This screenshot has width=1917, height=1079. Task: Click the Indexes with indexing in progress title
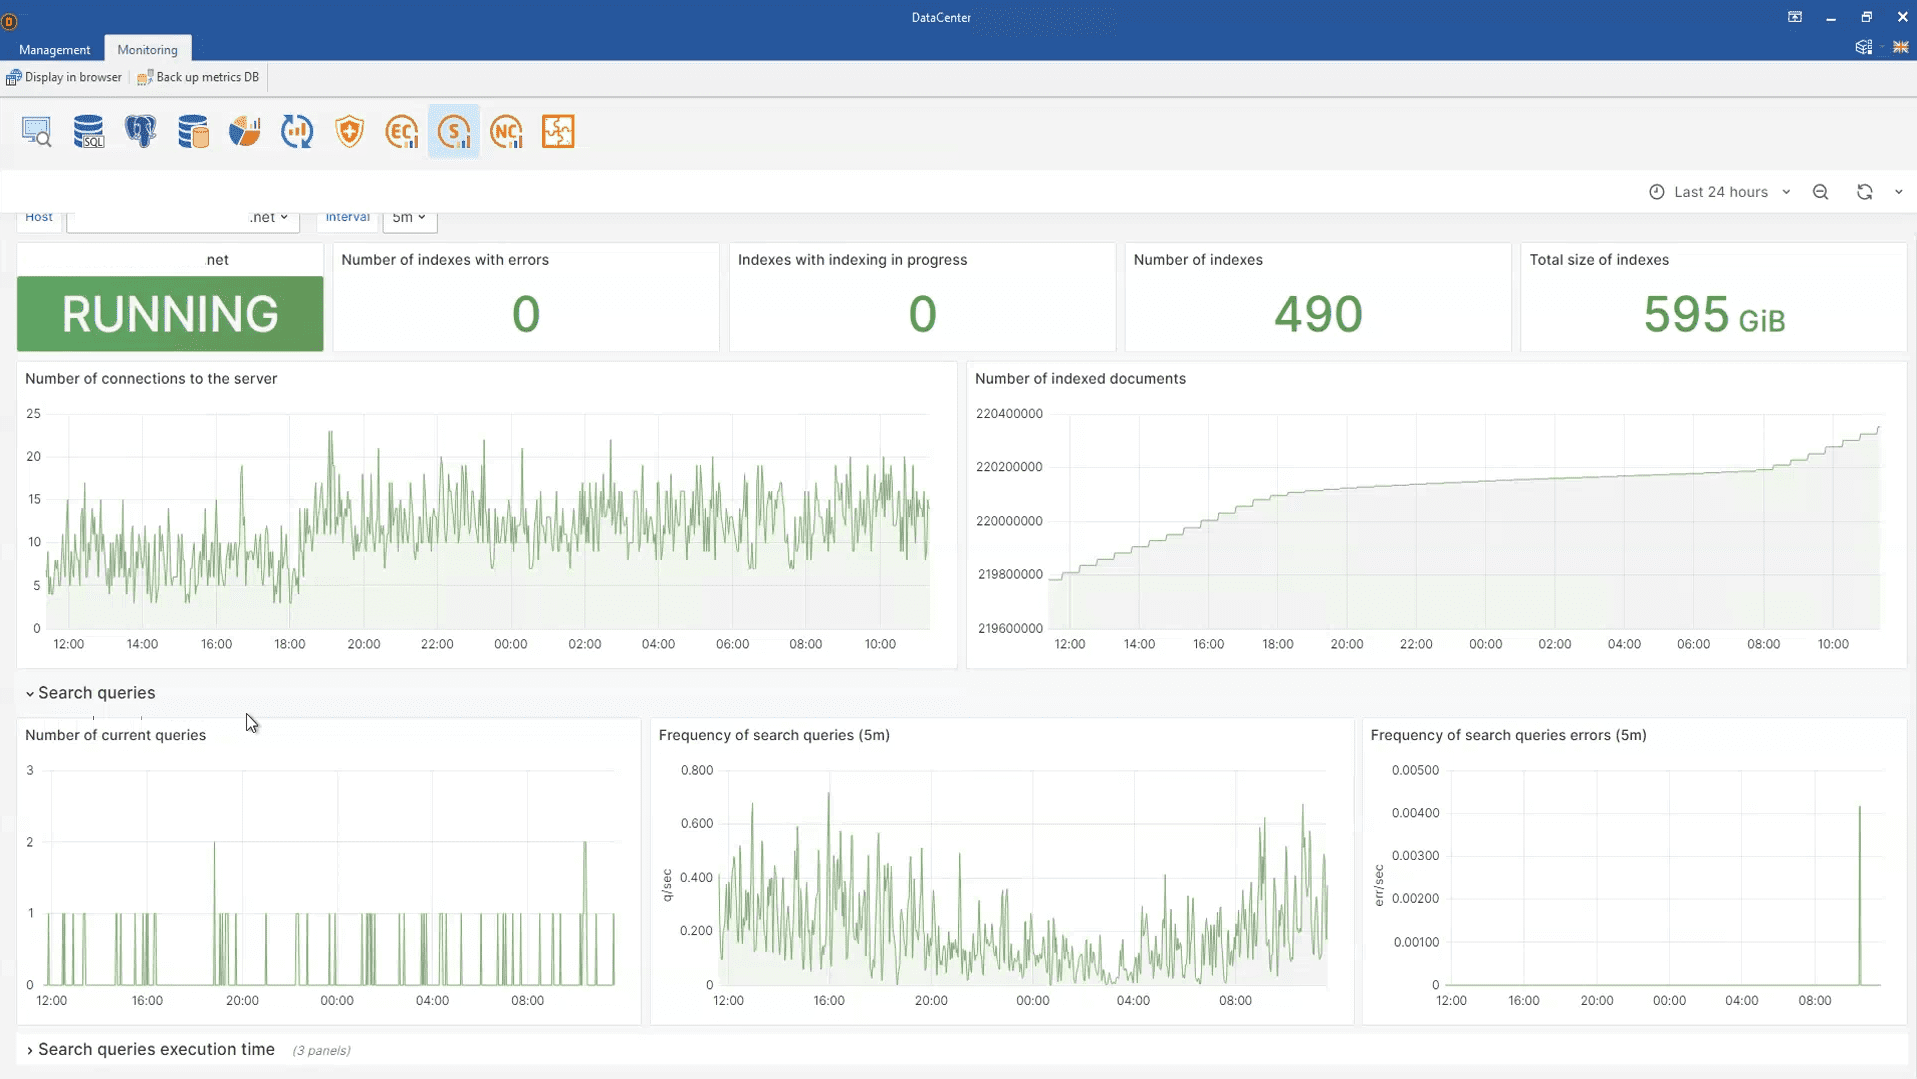tap(852, 260)
